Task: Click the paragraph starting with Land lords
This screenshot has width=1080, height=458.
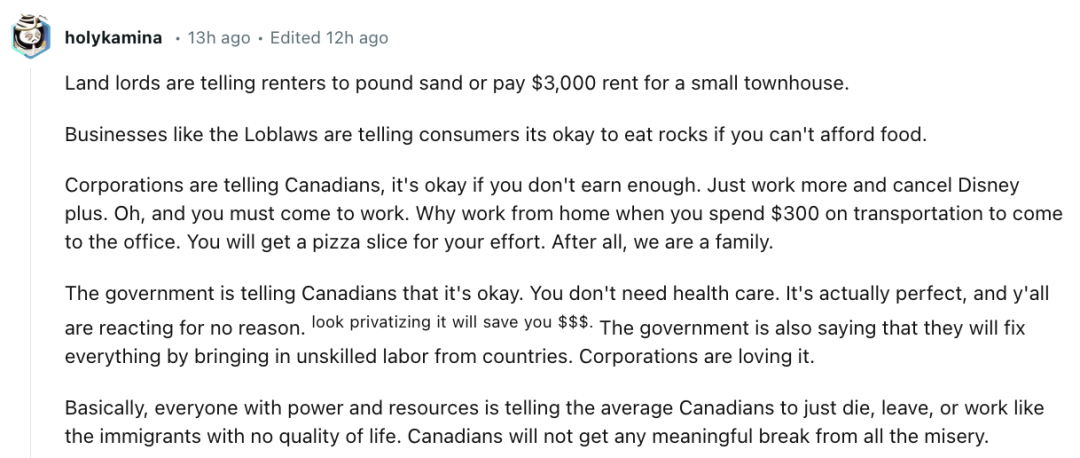Action: pos(457,84)
